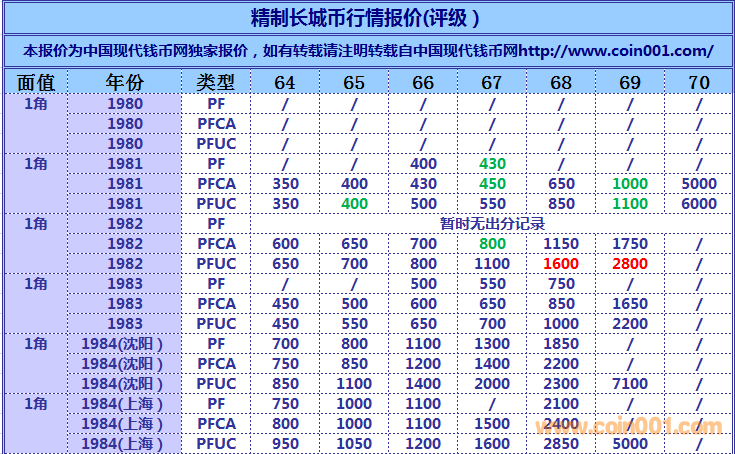Screen dimensions: 735x454
Task: Click the 5000 price for 1981 PFCA
Action: pyautogui.click(x=699, y=184)
